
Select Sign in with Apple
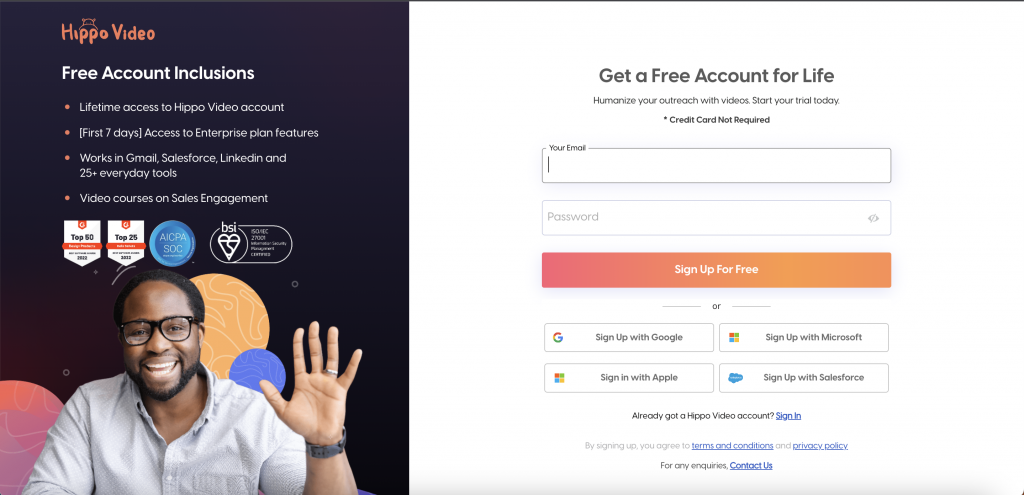629,378
